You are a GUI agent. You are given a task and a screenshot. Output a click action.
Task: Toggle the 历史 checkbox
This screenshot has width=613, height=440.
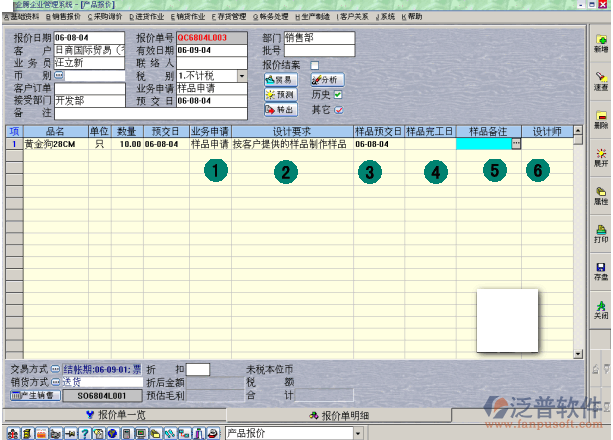(x=338, y=95)
